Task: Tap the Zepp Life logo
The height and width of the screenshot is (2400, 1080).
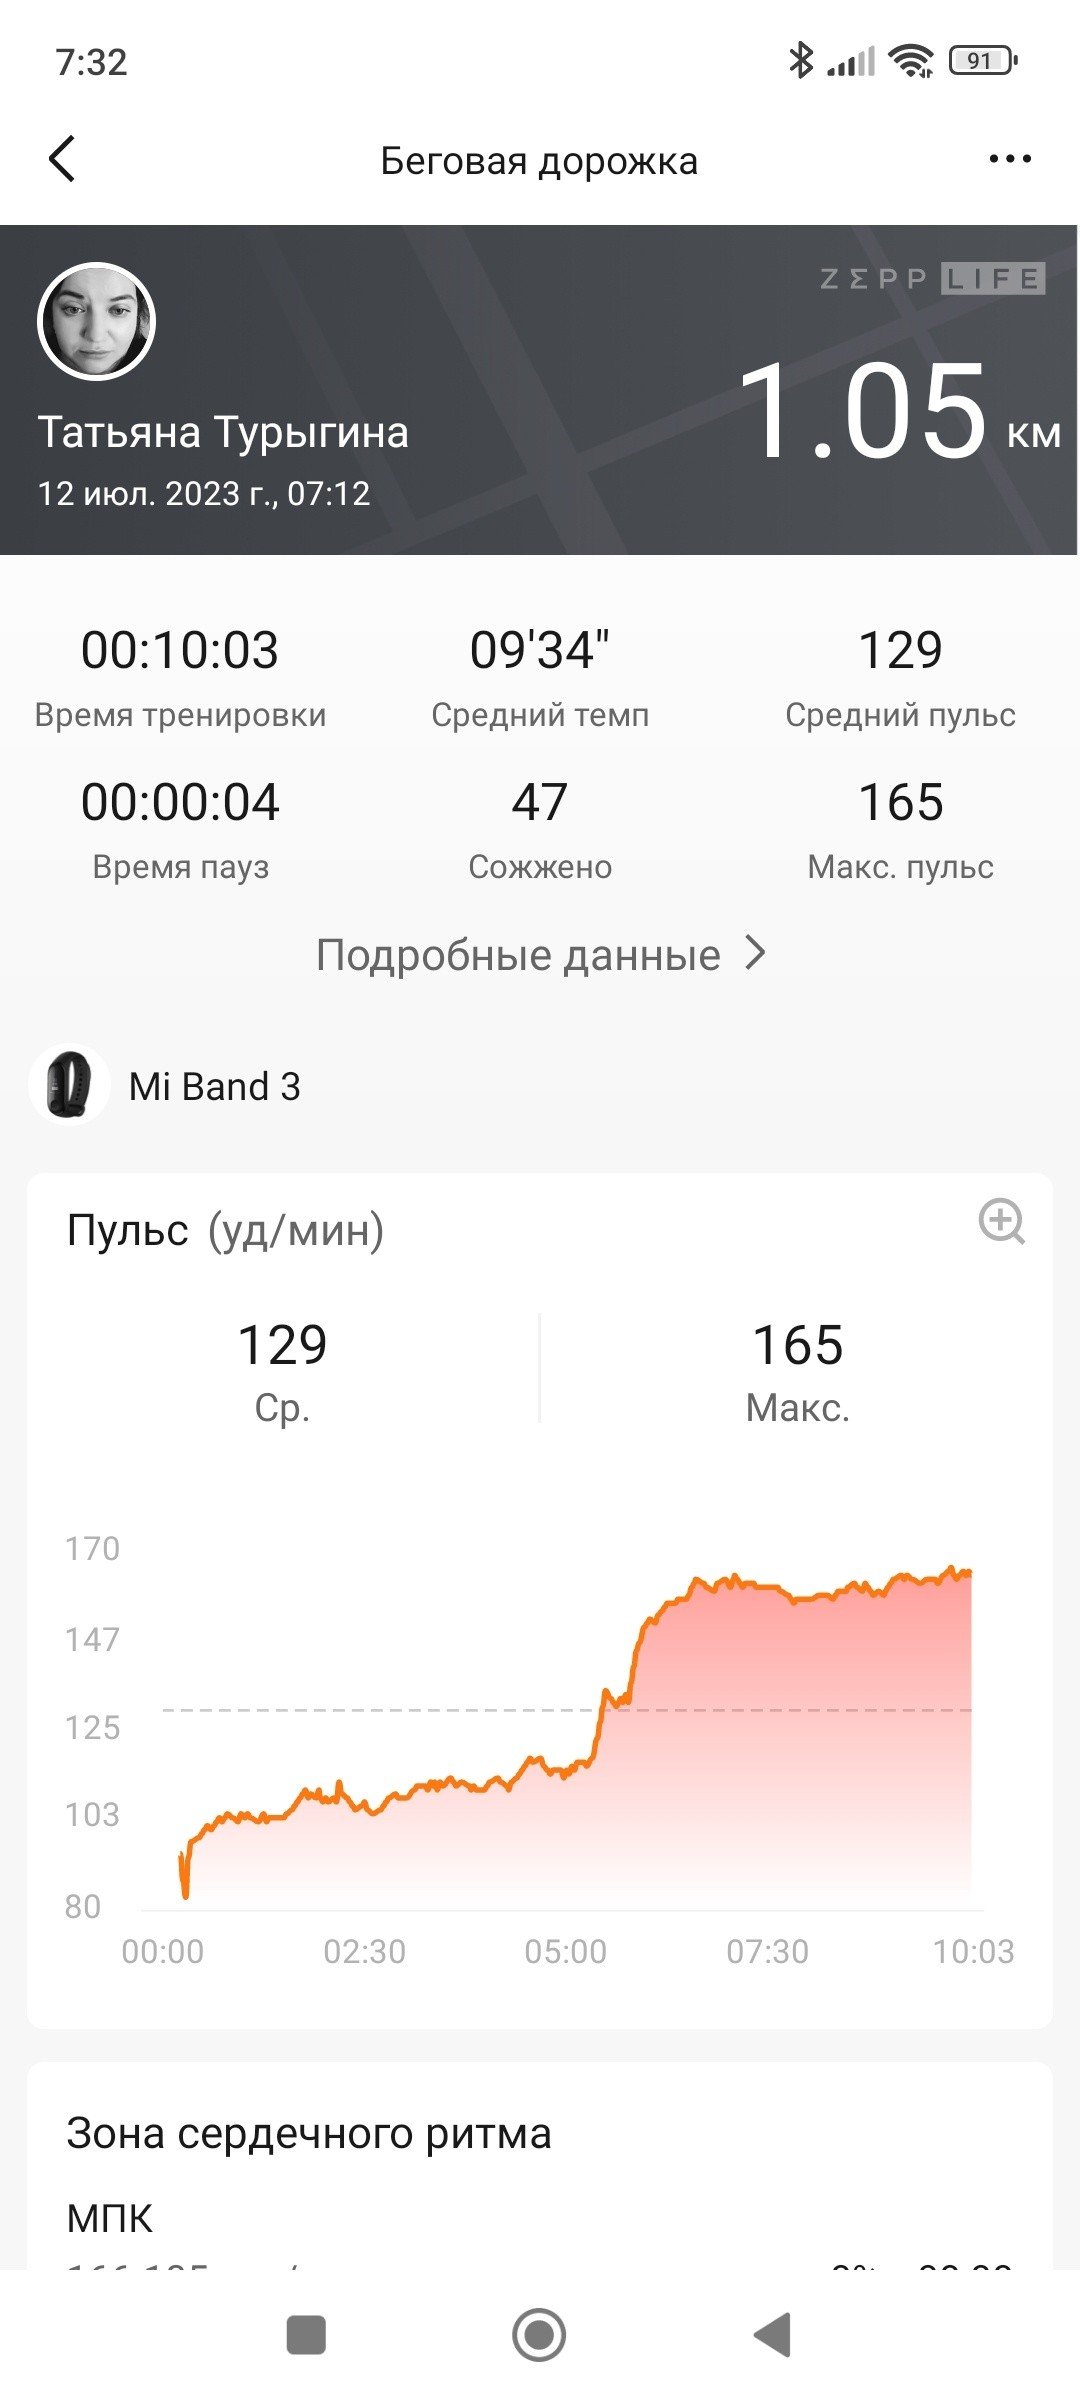Action: click(x=932, y=278)
